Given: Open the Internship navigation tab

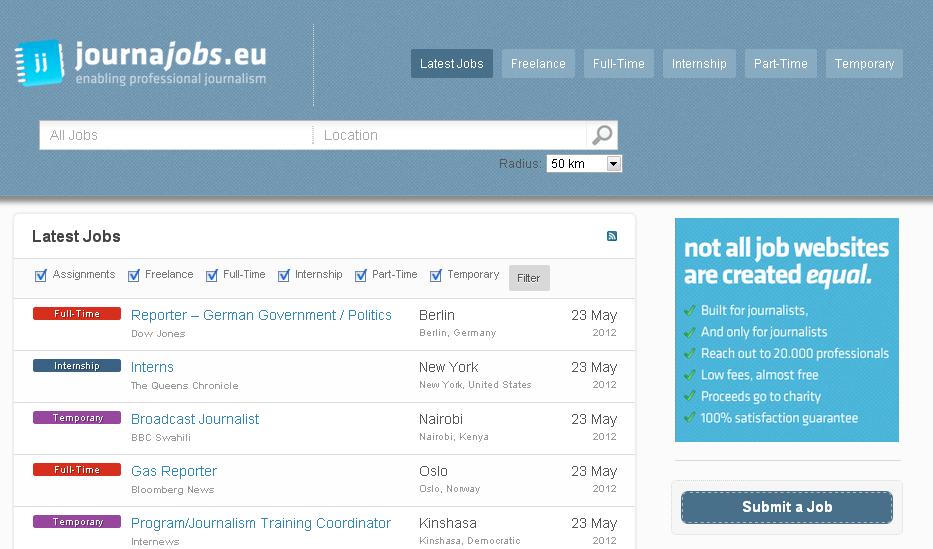Looking at the screenshot, I should pos(699,64).
